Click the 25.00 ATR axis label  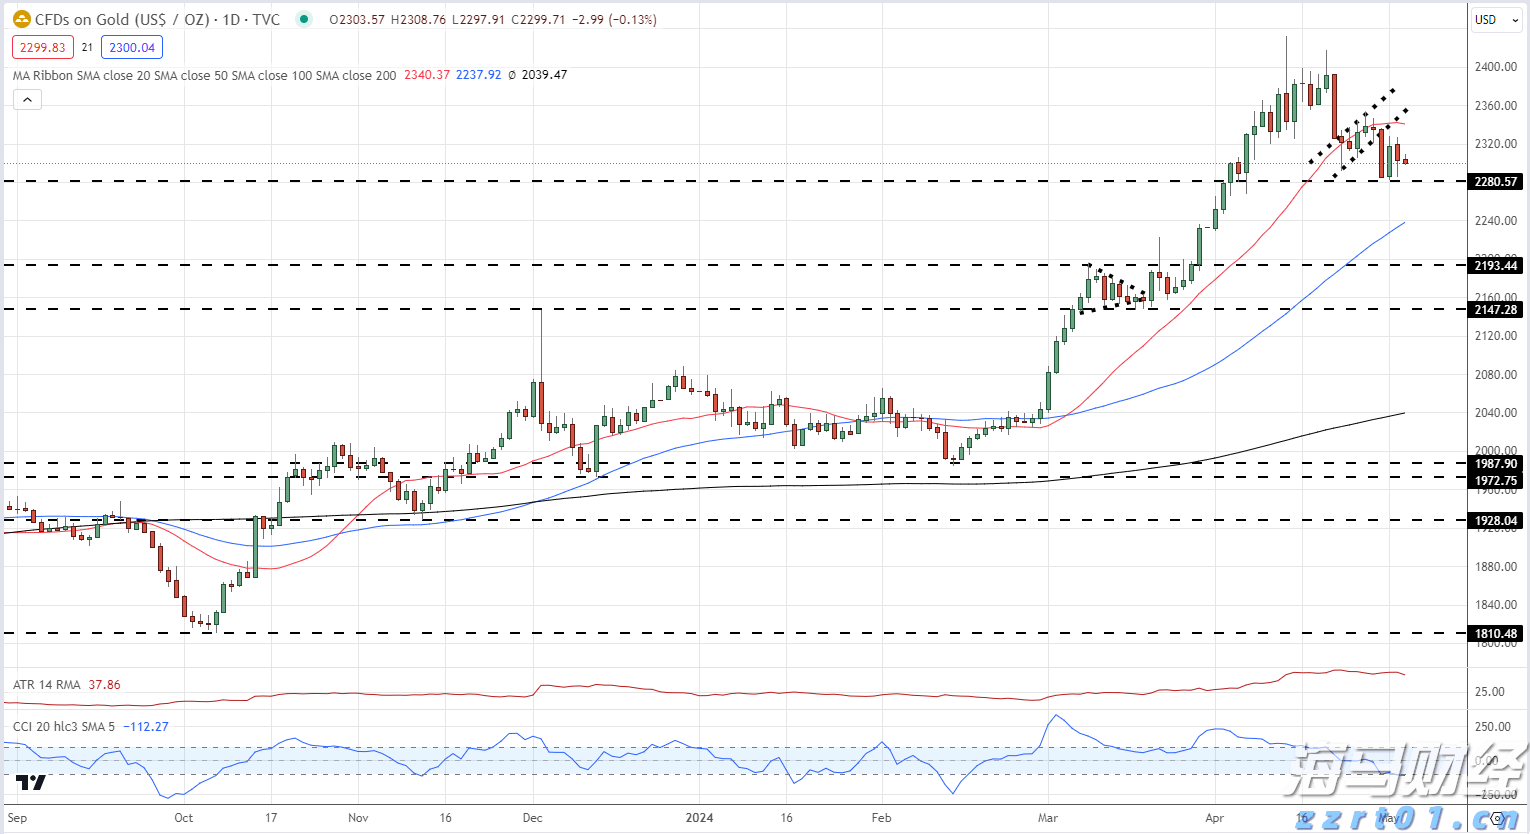(1490, 692)
